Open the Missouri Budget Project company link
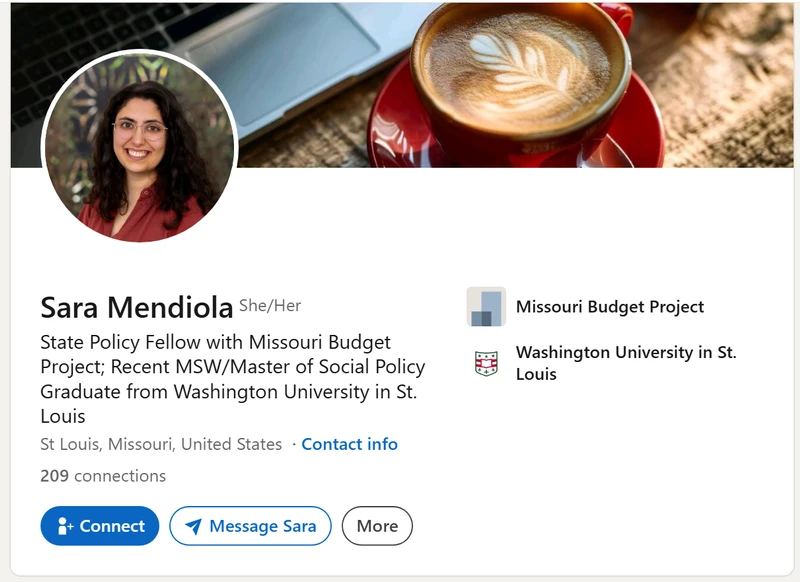This screenshot has height=582, width=800. (610, 307)
